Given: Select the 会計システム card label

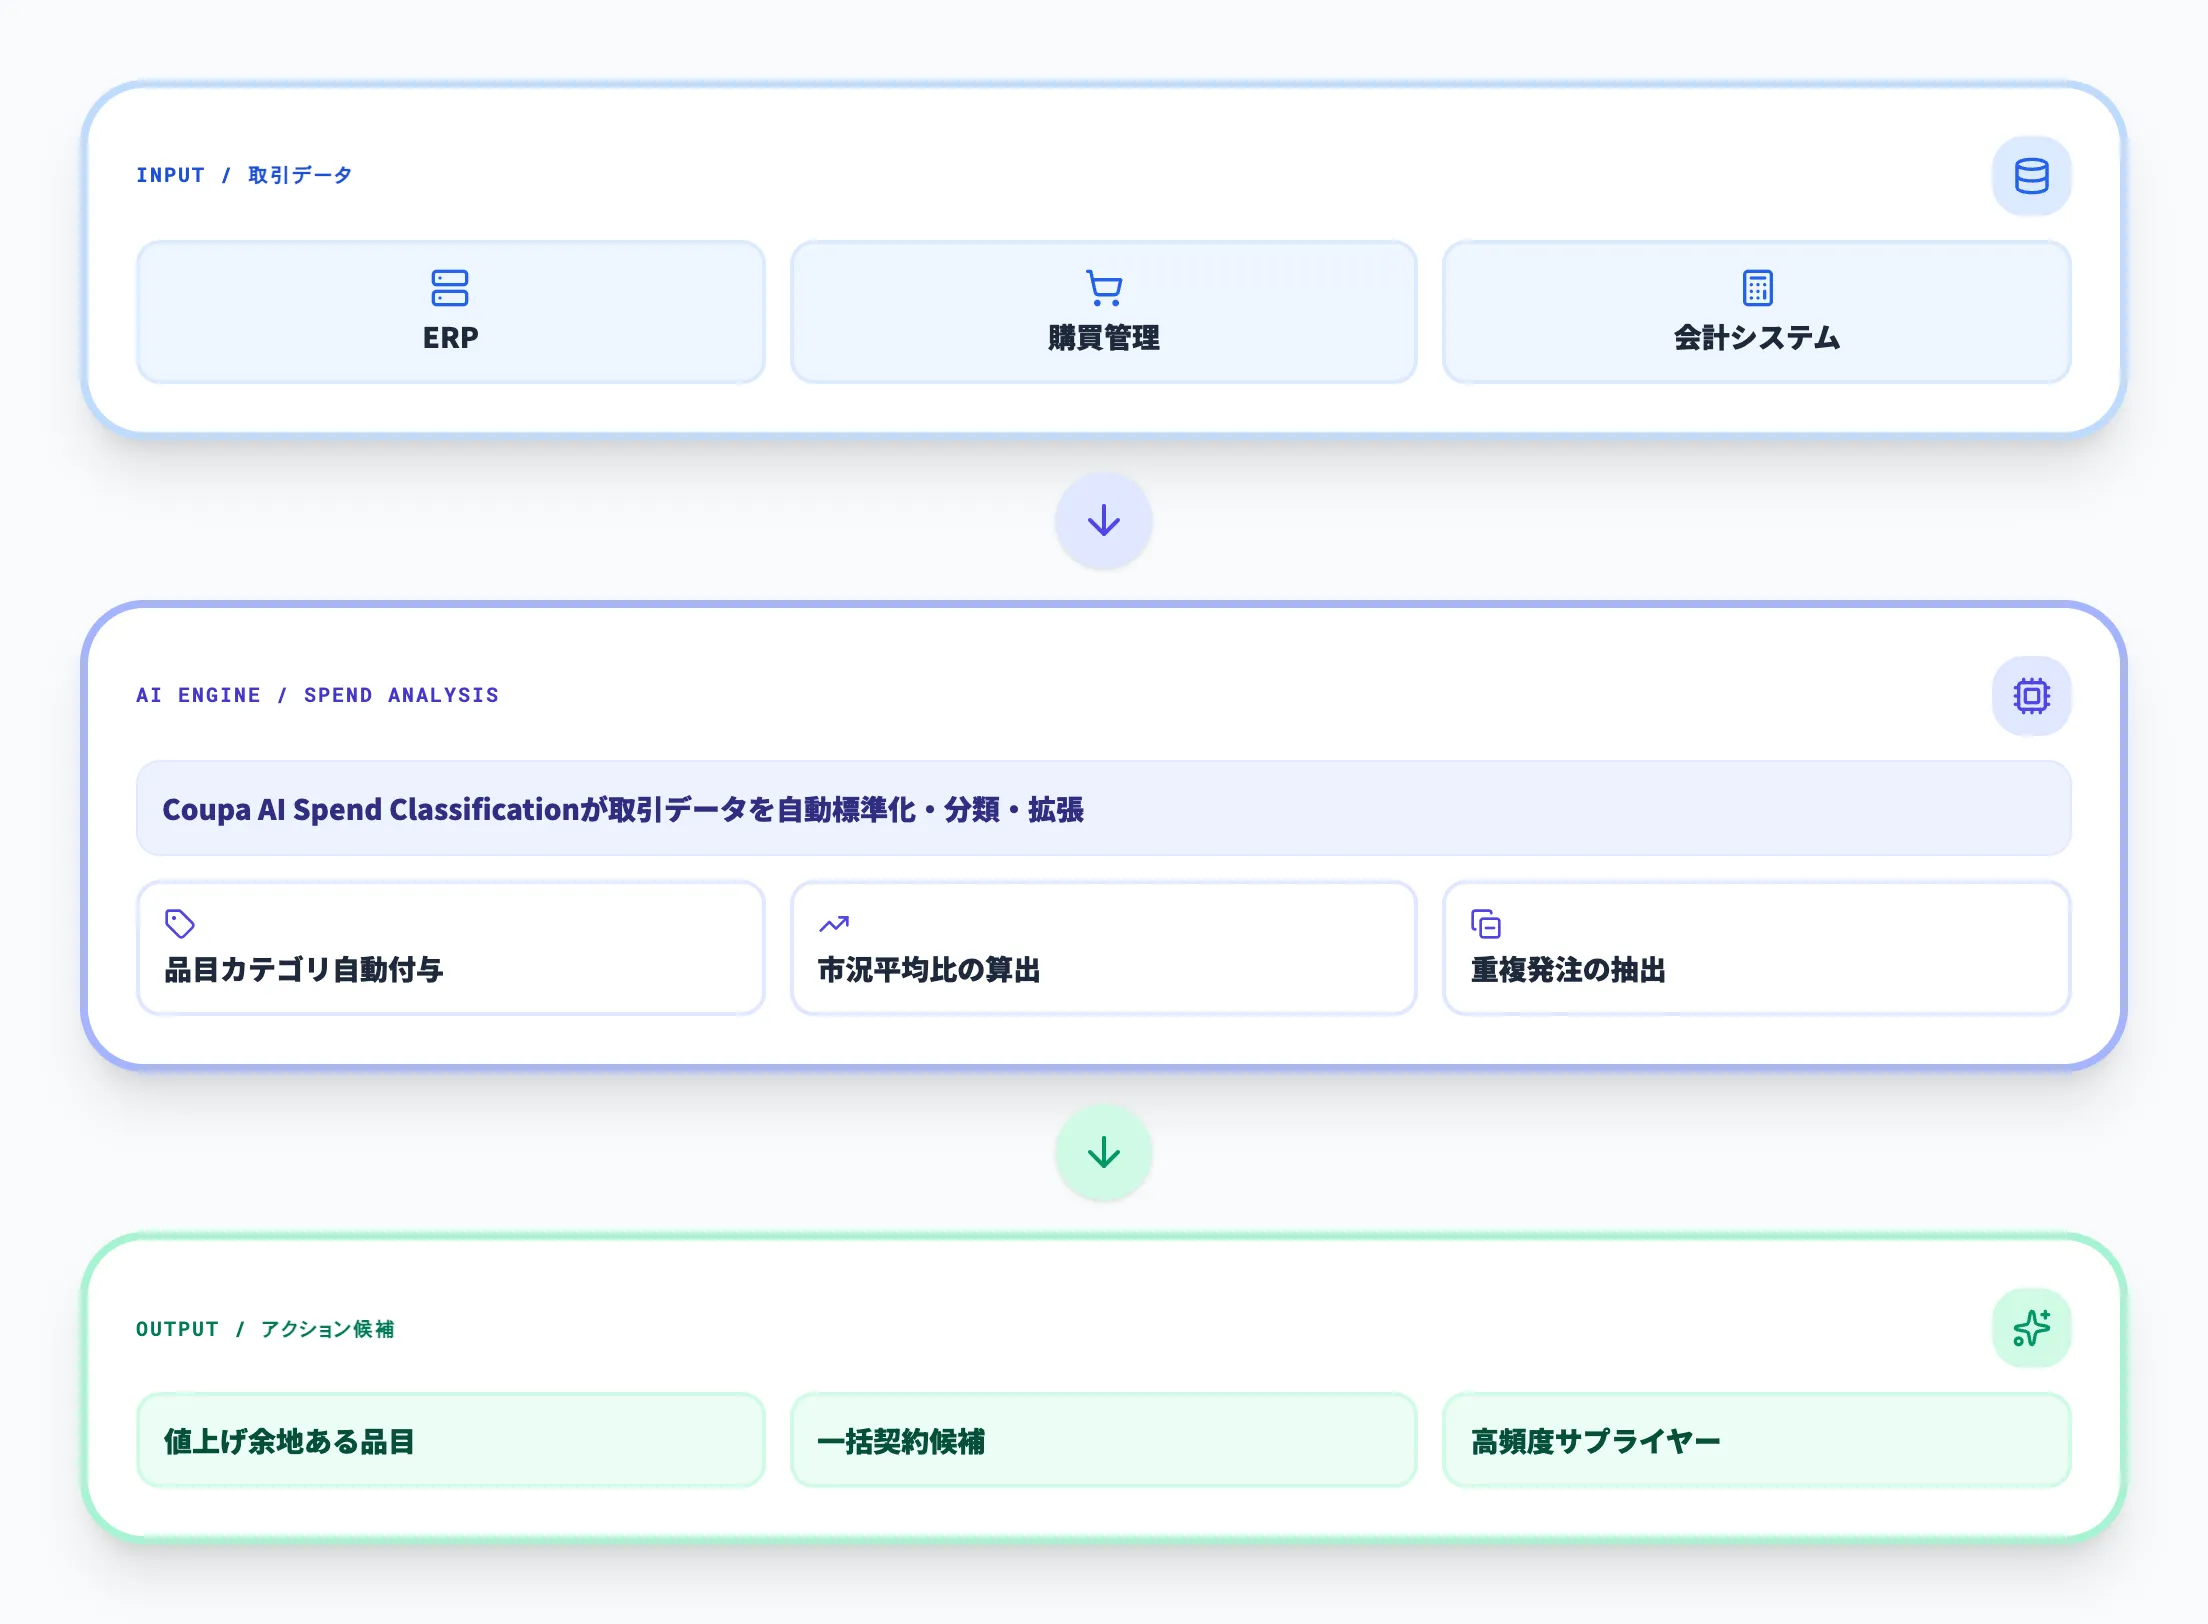Looking at the screenshot, I should (1757, 338).
